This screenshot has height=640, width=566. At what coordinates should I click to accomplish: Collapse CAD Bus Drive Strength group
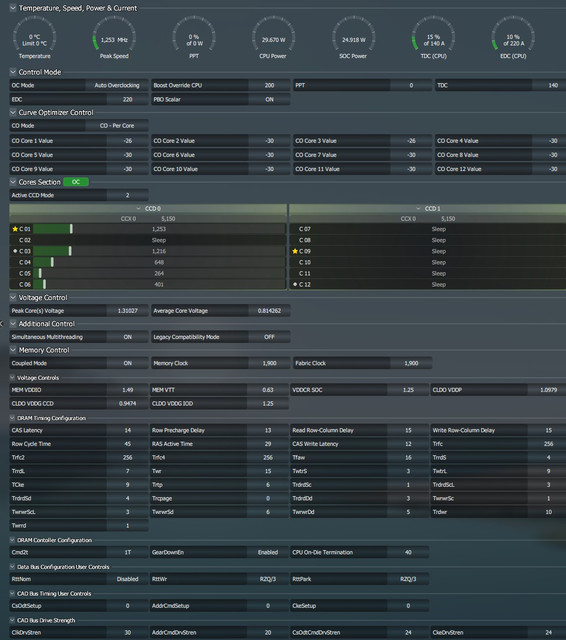pyautogui.click(x=12, y=620)
